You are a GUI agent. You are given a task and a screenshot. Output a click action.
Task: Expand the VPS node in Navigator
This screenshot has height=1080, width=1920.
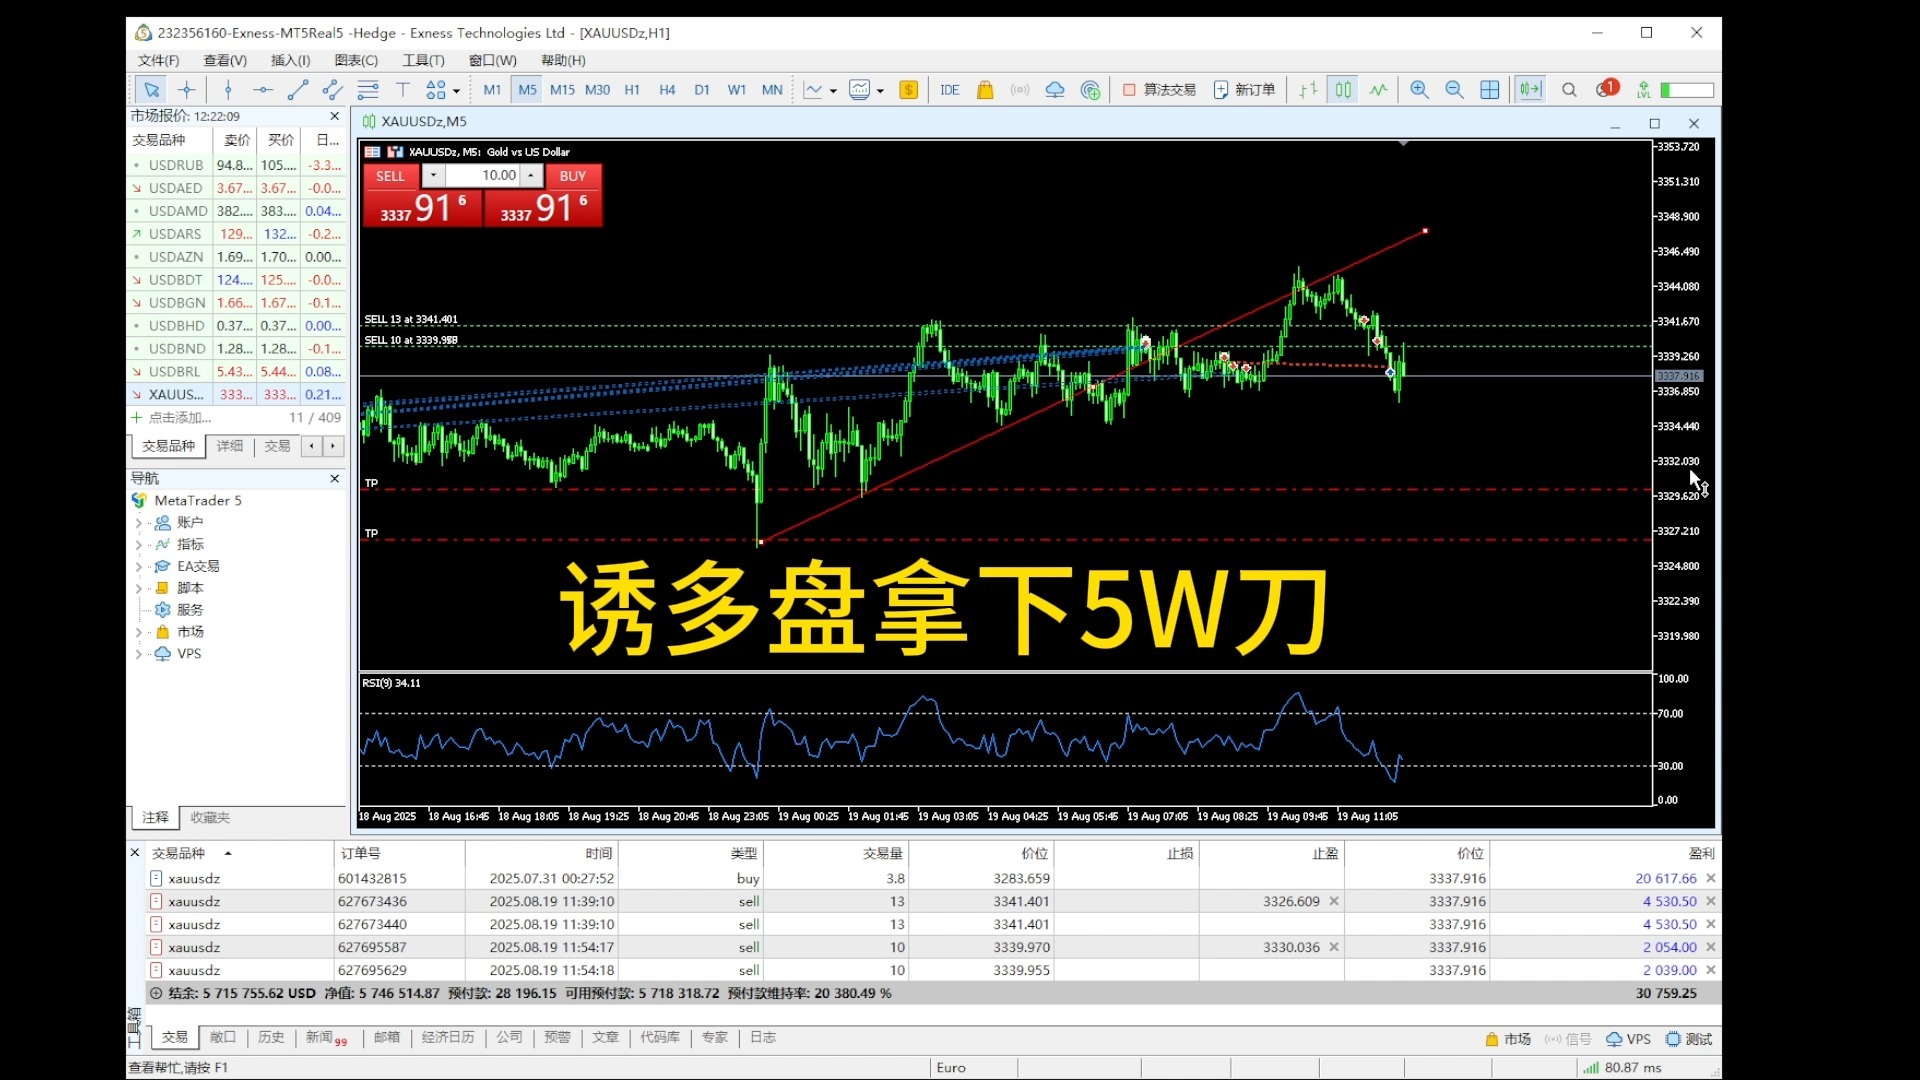(x=138, y=655)
